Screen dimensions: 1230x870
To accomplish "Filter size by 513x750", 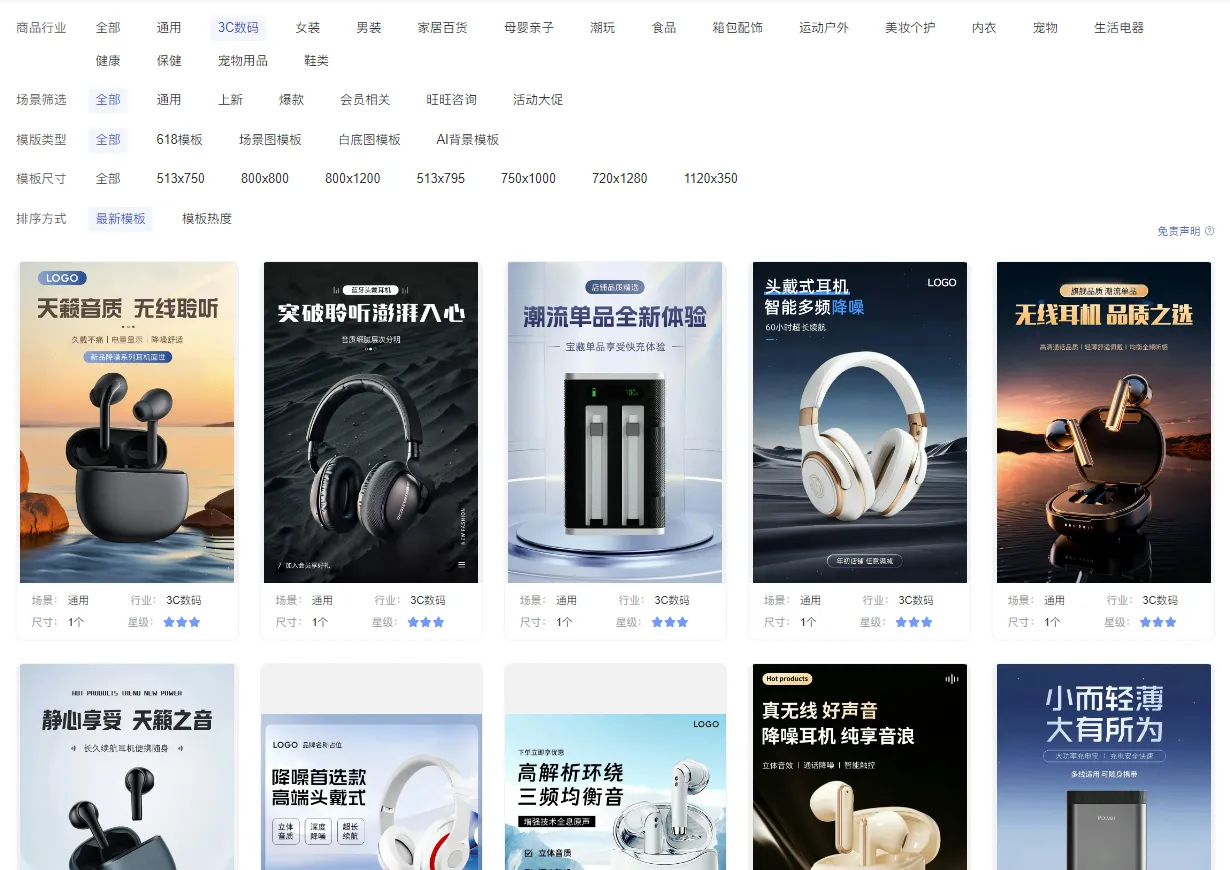I will [181, 179].
